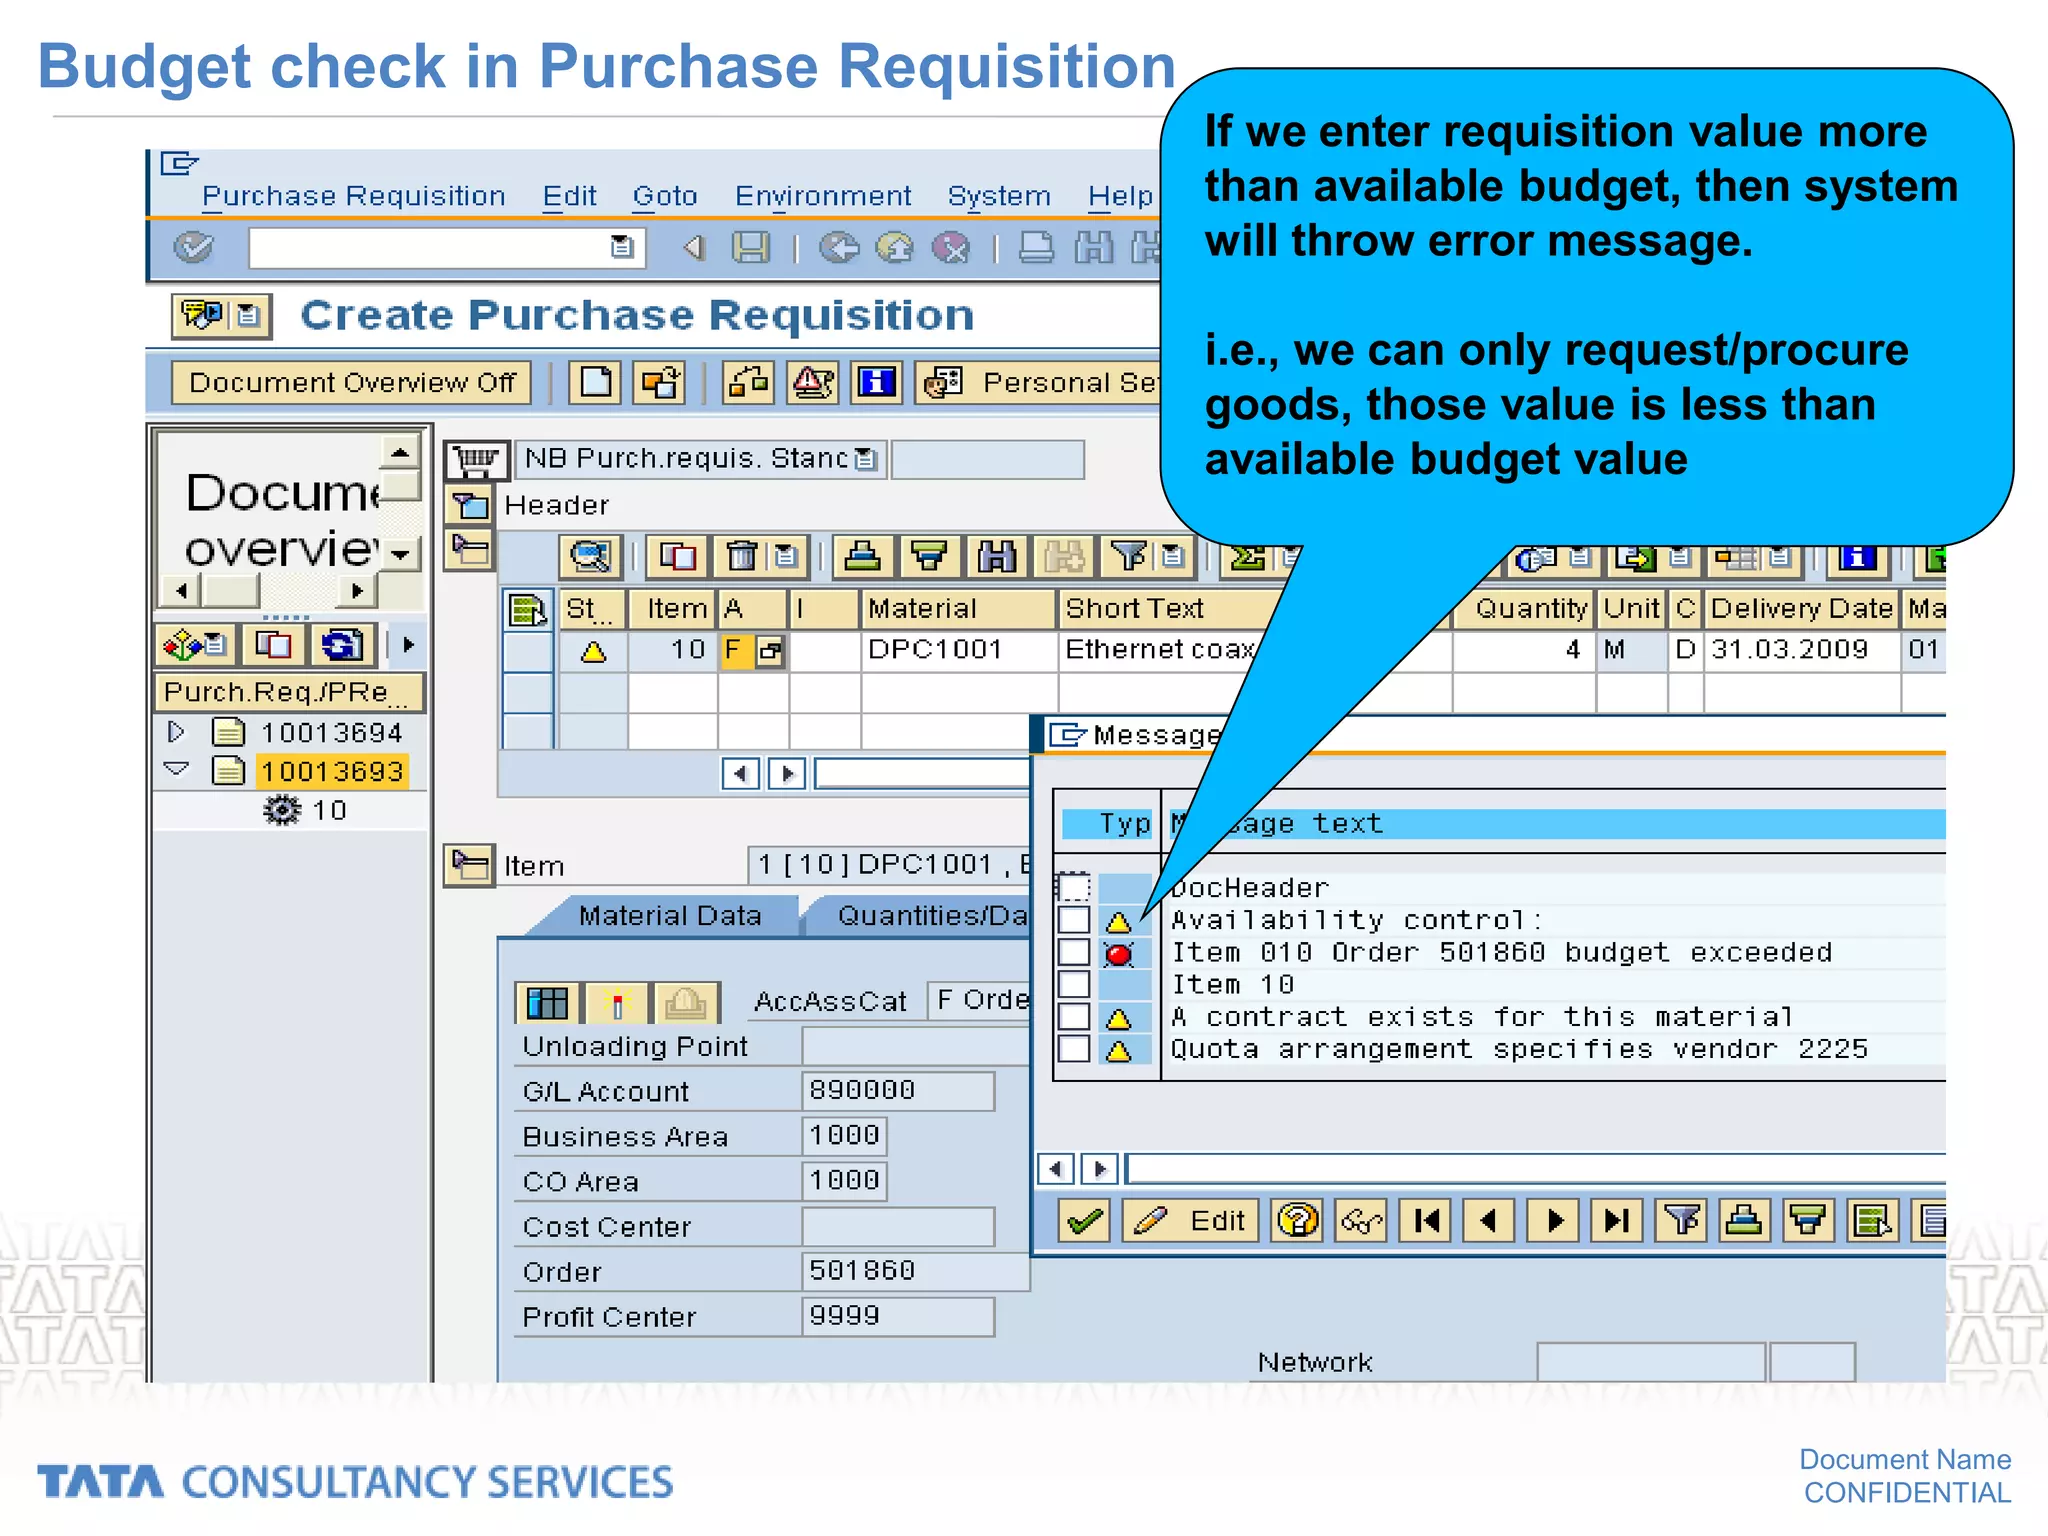Click the refresh icon in document overview
Viewport: 2048px width, 1536px height.
[x=341, y=645]
